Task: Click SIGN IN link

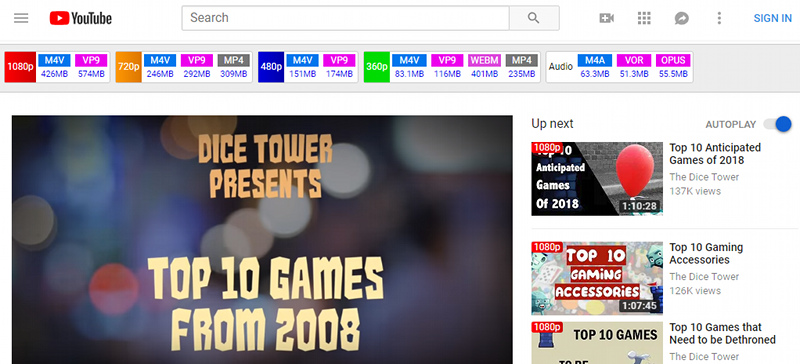Action: click(x=772, y=18)
